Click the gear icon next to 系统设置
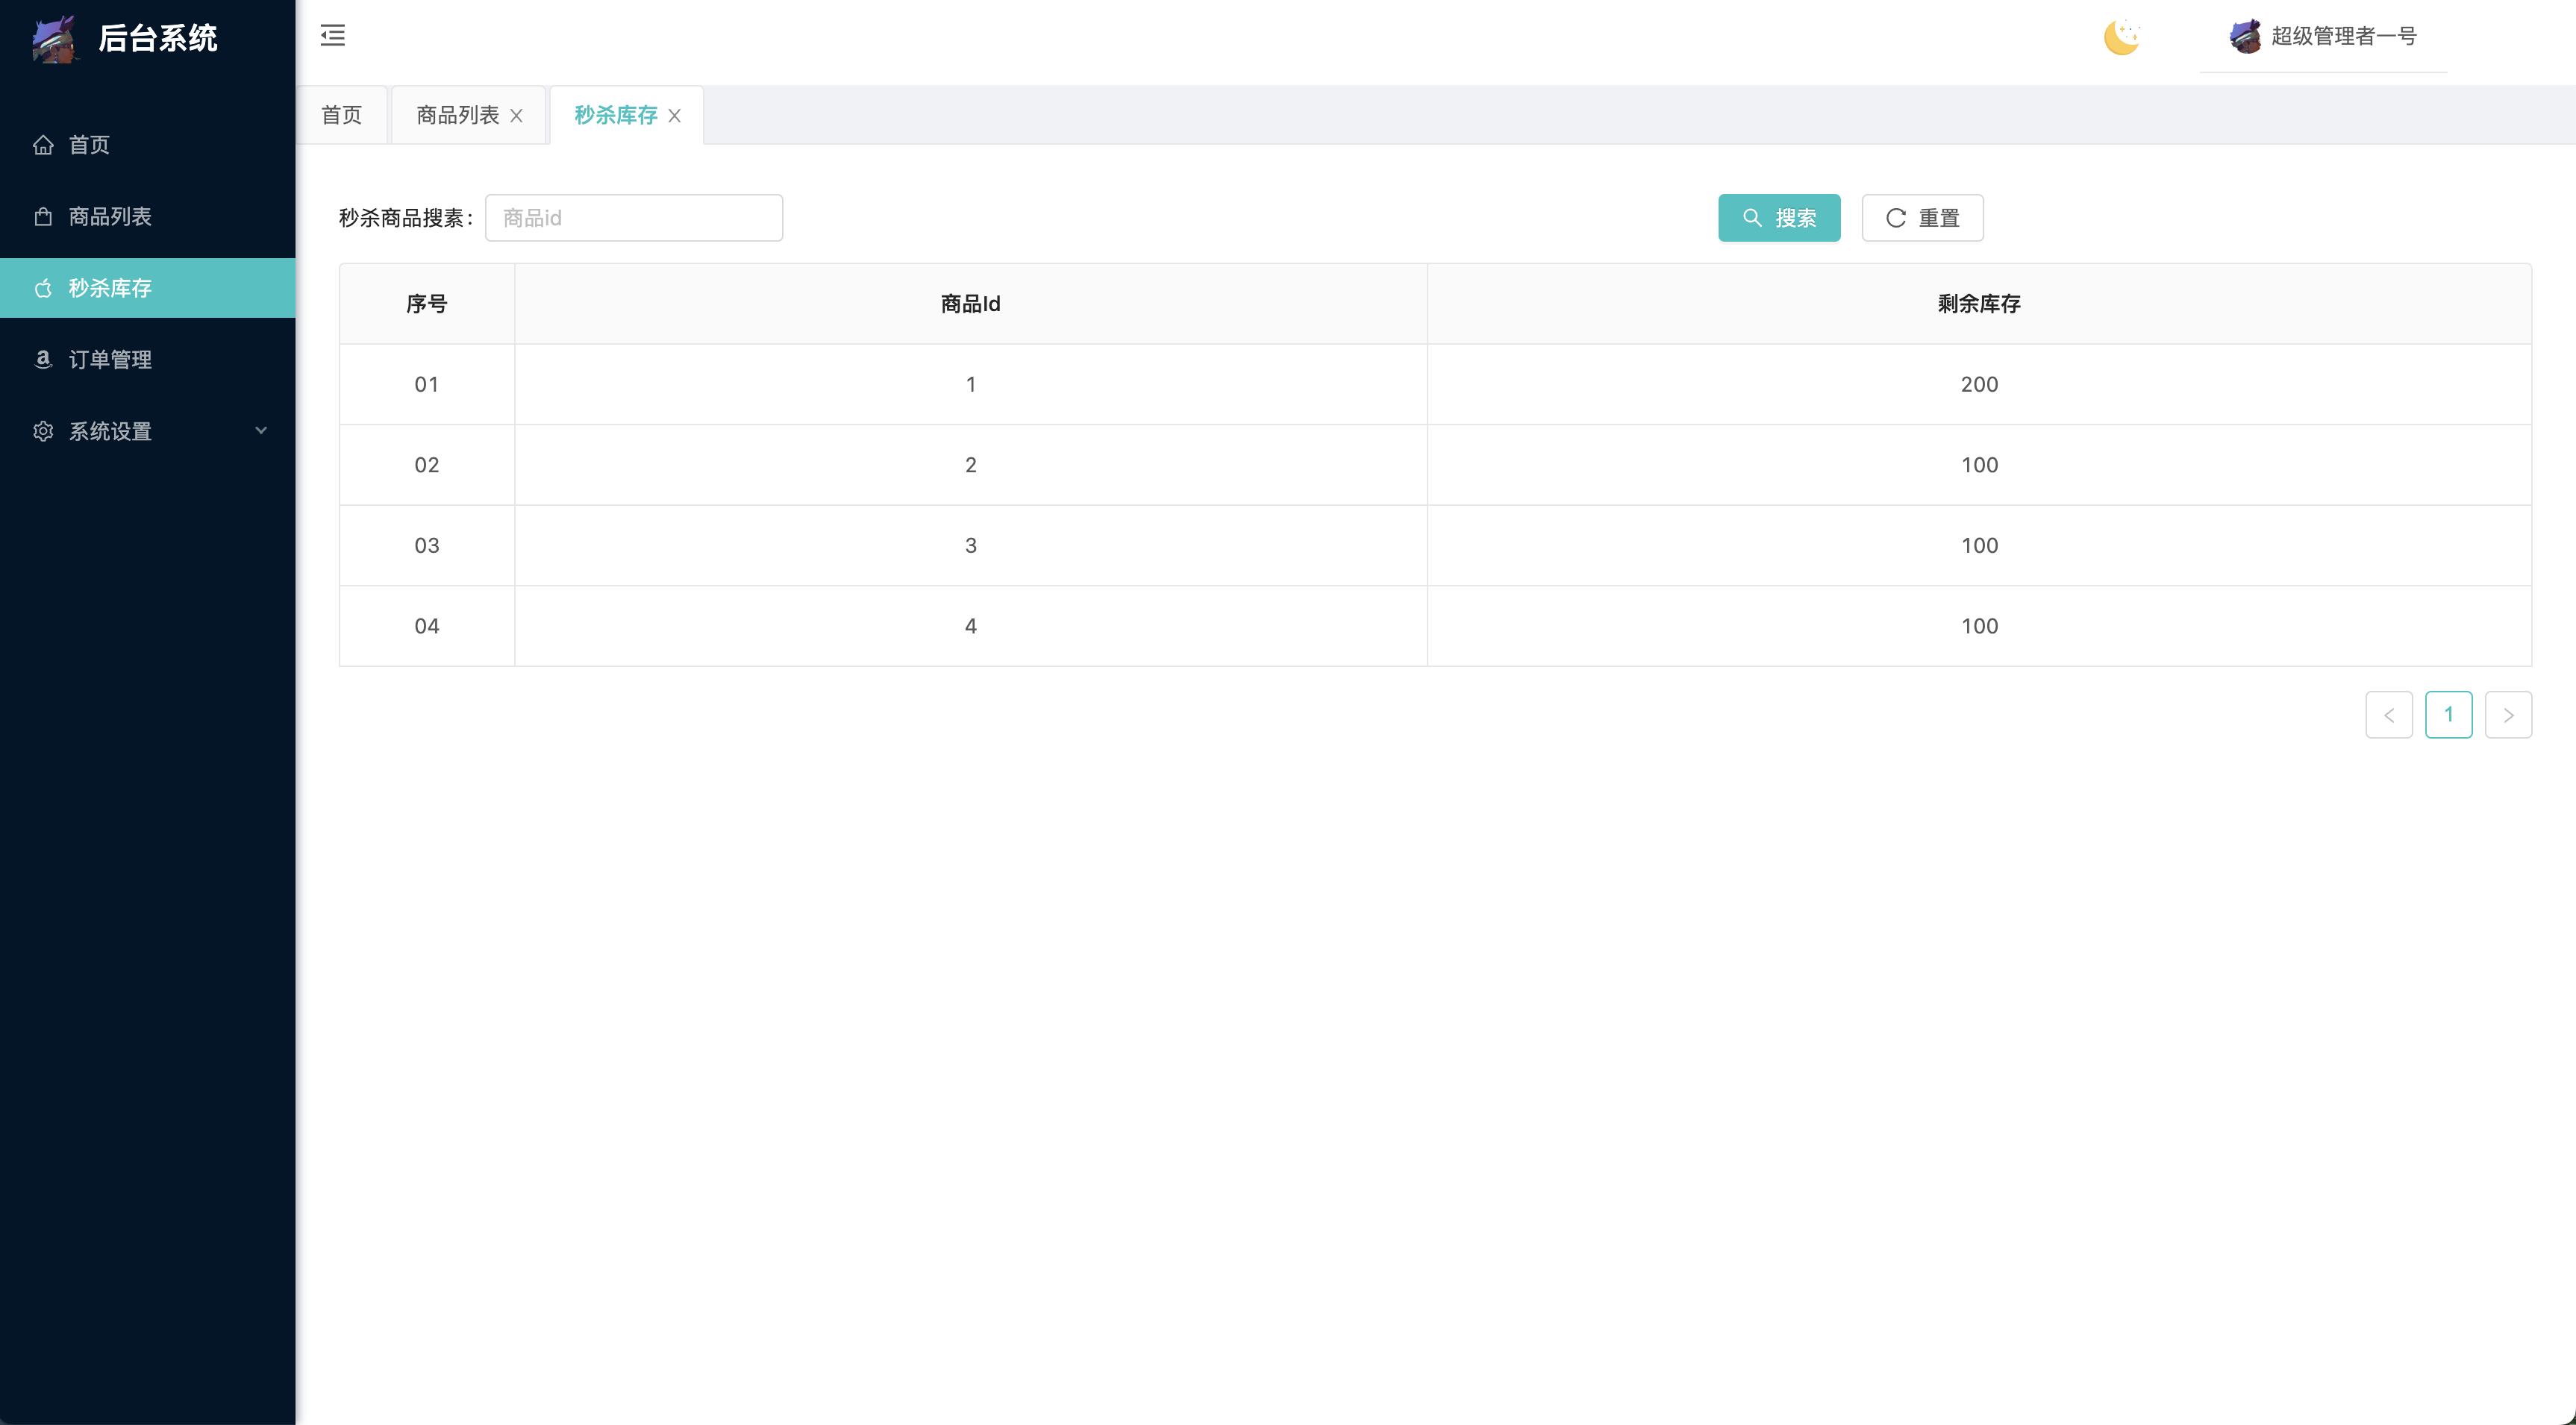2576x1425 pixels. pyautogui.click(x=43, y=432)
